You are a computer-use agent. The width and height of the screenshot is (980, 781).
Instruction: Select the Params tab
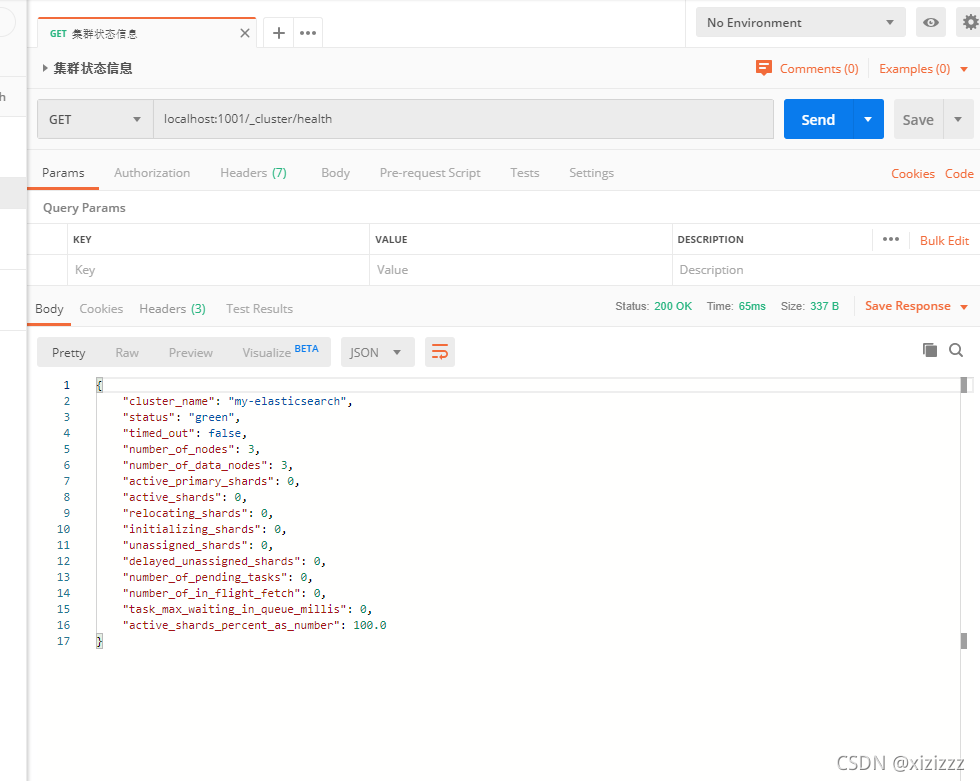click(63, 173)
